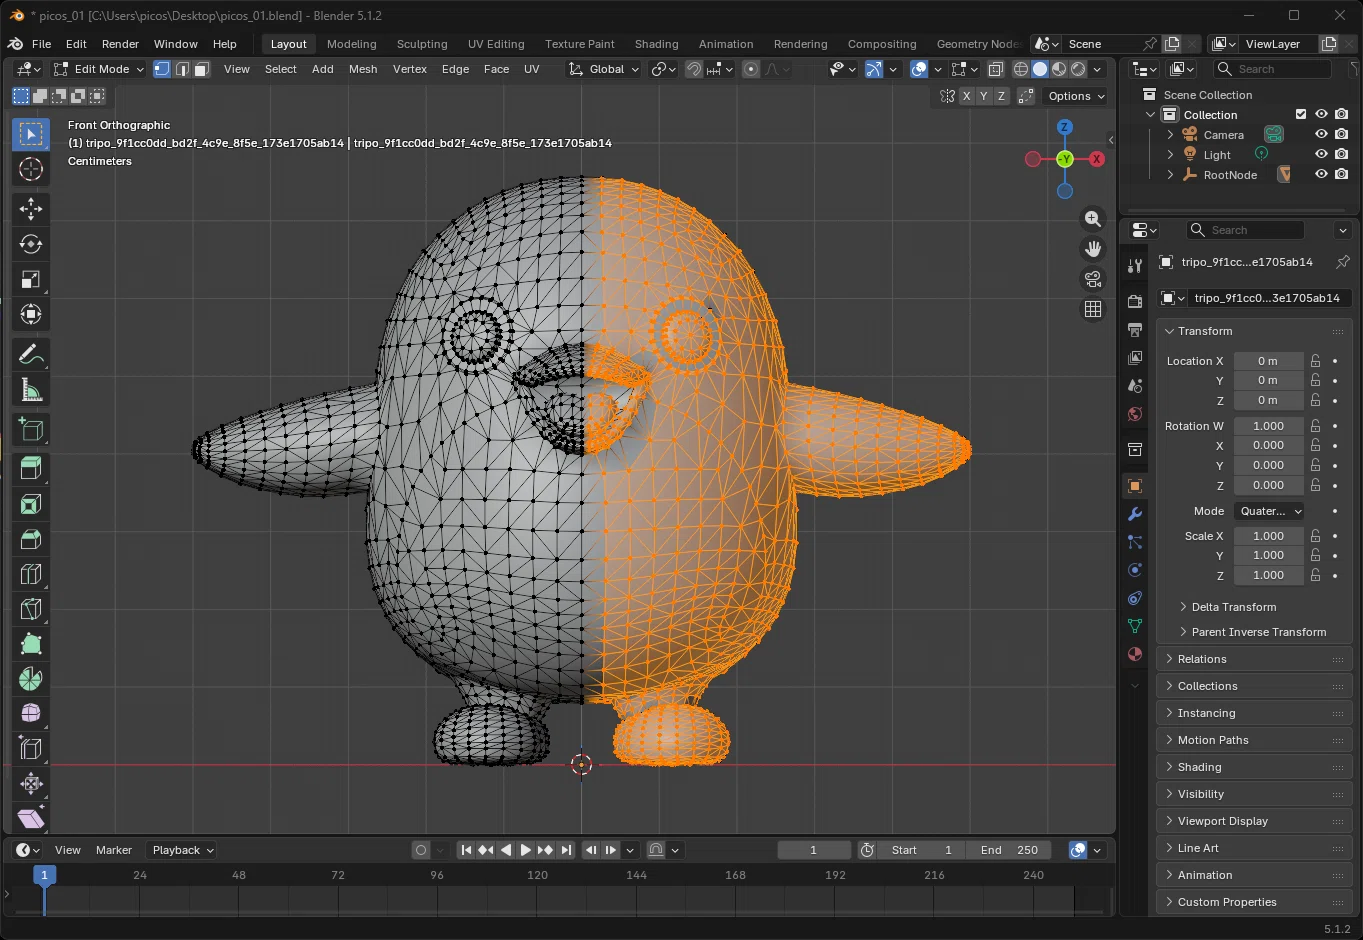The image size is (1363, 940).
Task: Click the End frame field
Action: 1009,850
